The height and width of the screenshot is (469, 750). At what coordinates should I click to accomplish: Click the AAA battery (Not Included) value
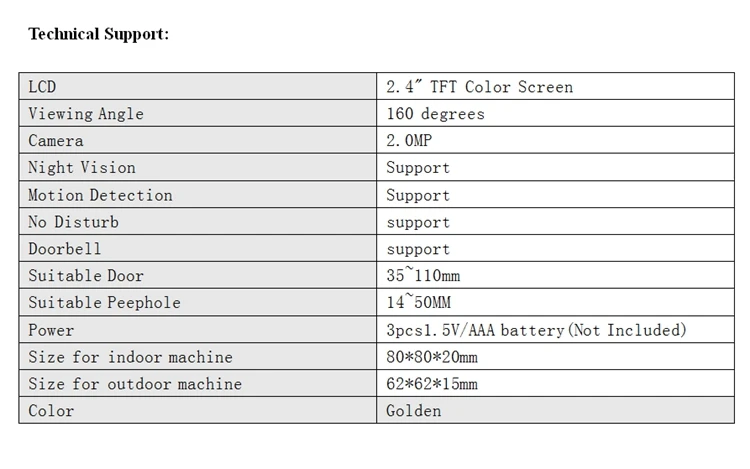pyautogui.click(x=536, y=330)
